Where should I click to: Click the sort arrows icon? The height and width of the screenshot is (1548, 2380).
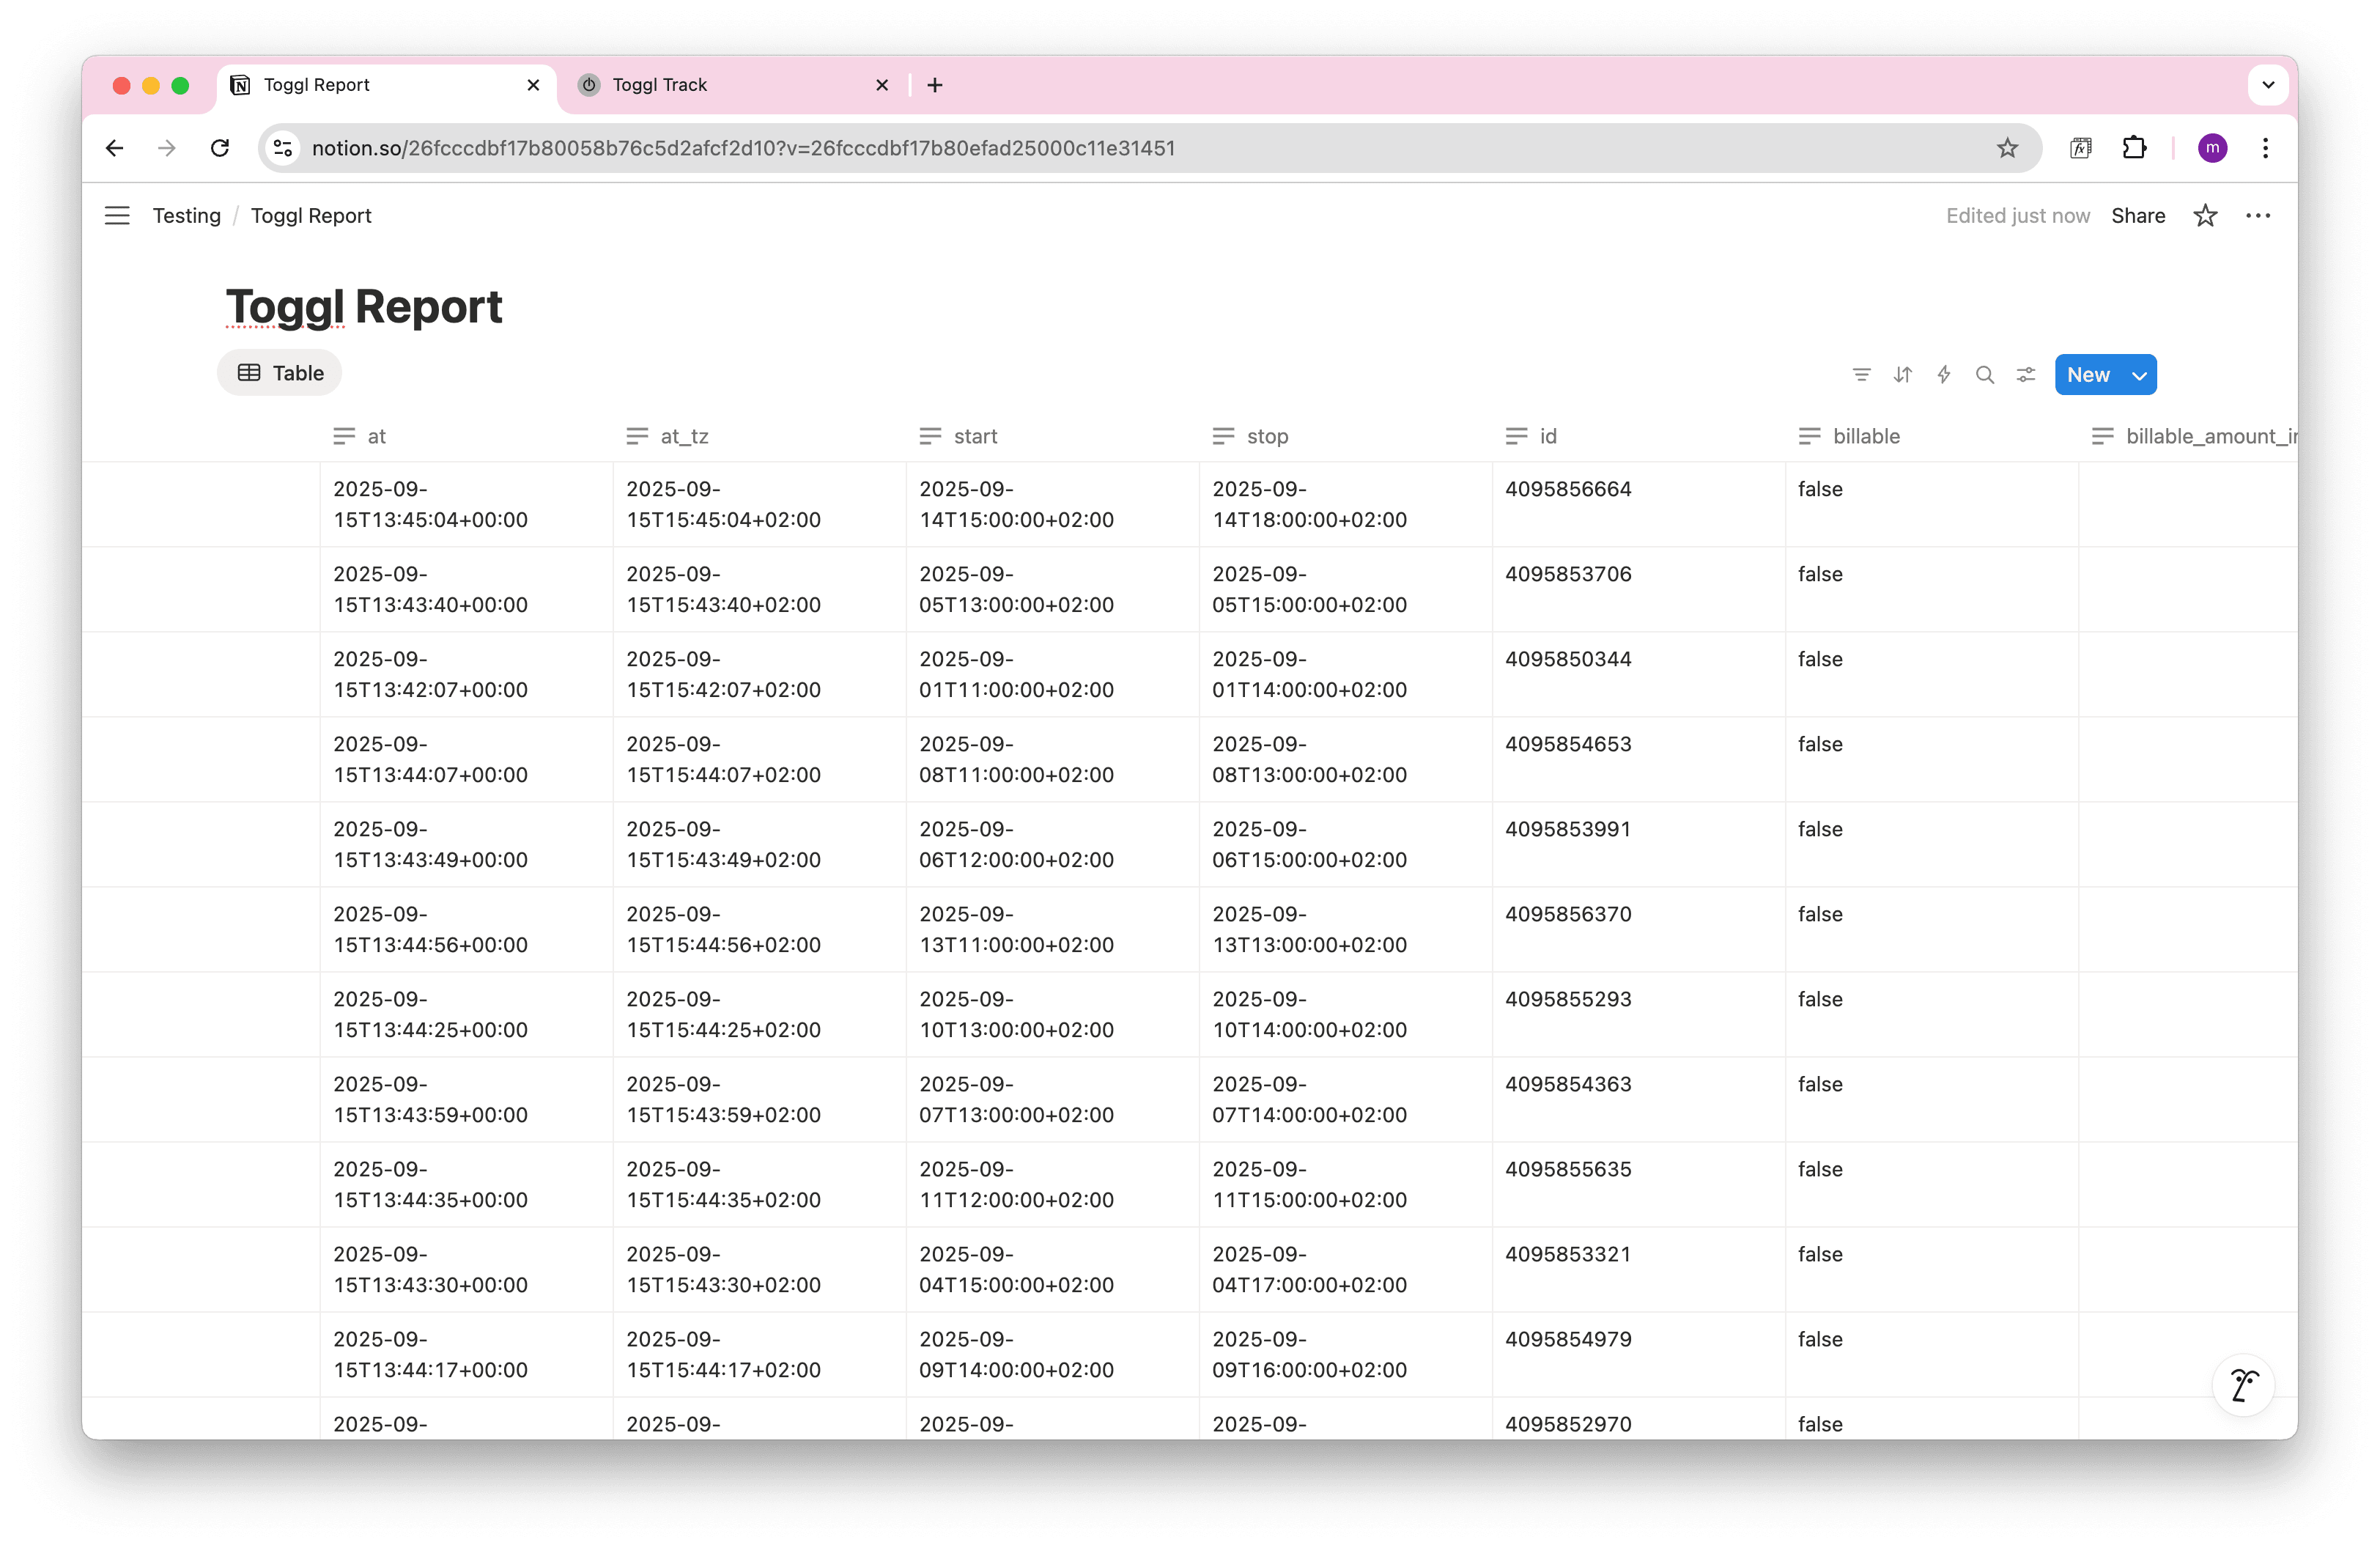pos(1902,375)
